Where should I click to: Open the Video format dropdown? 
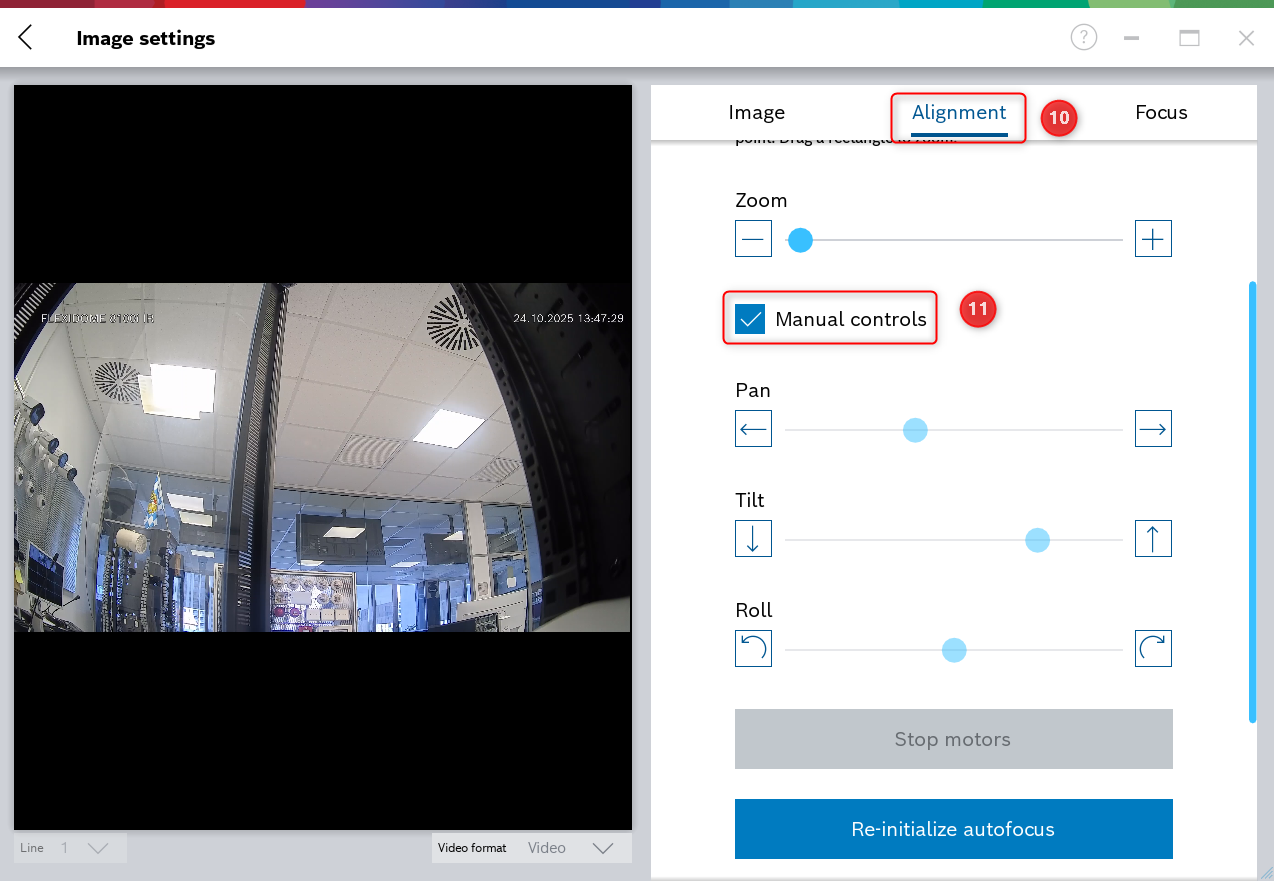[602, 848]
